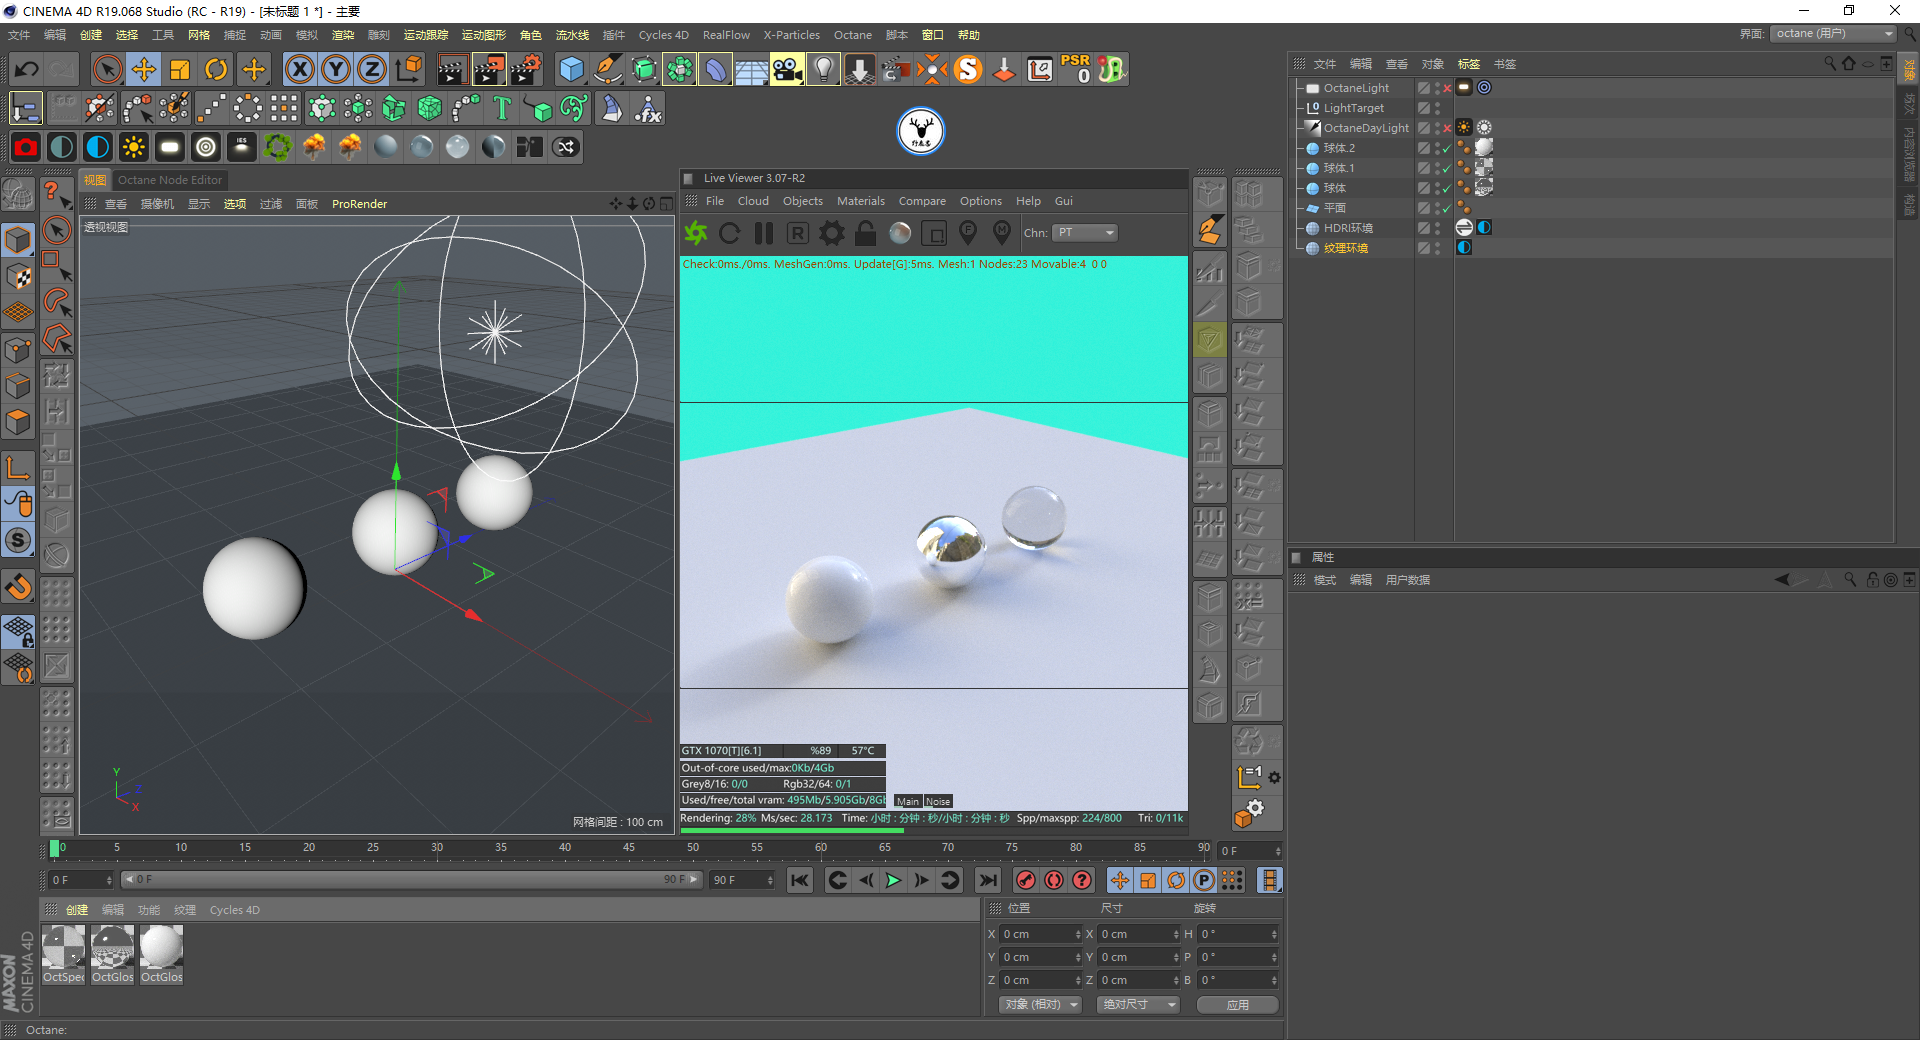Toggle the coordinate system world/object icon
Screen dimensions: 1920x1040
tap(408, 69)
